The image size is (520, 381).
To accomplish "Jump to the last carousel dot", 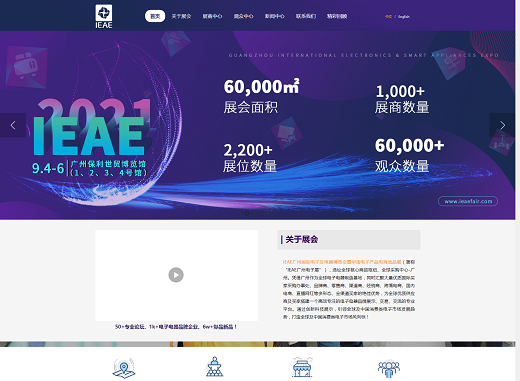I will pos(275,213).
